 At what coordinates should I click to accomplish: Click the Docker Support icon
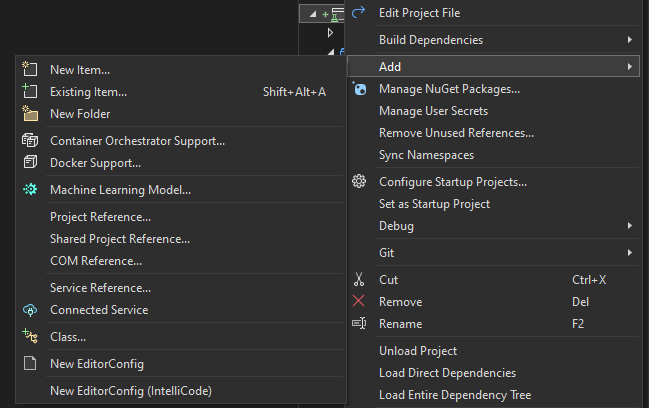29,163
